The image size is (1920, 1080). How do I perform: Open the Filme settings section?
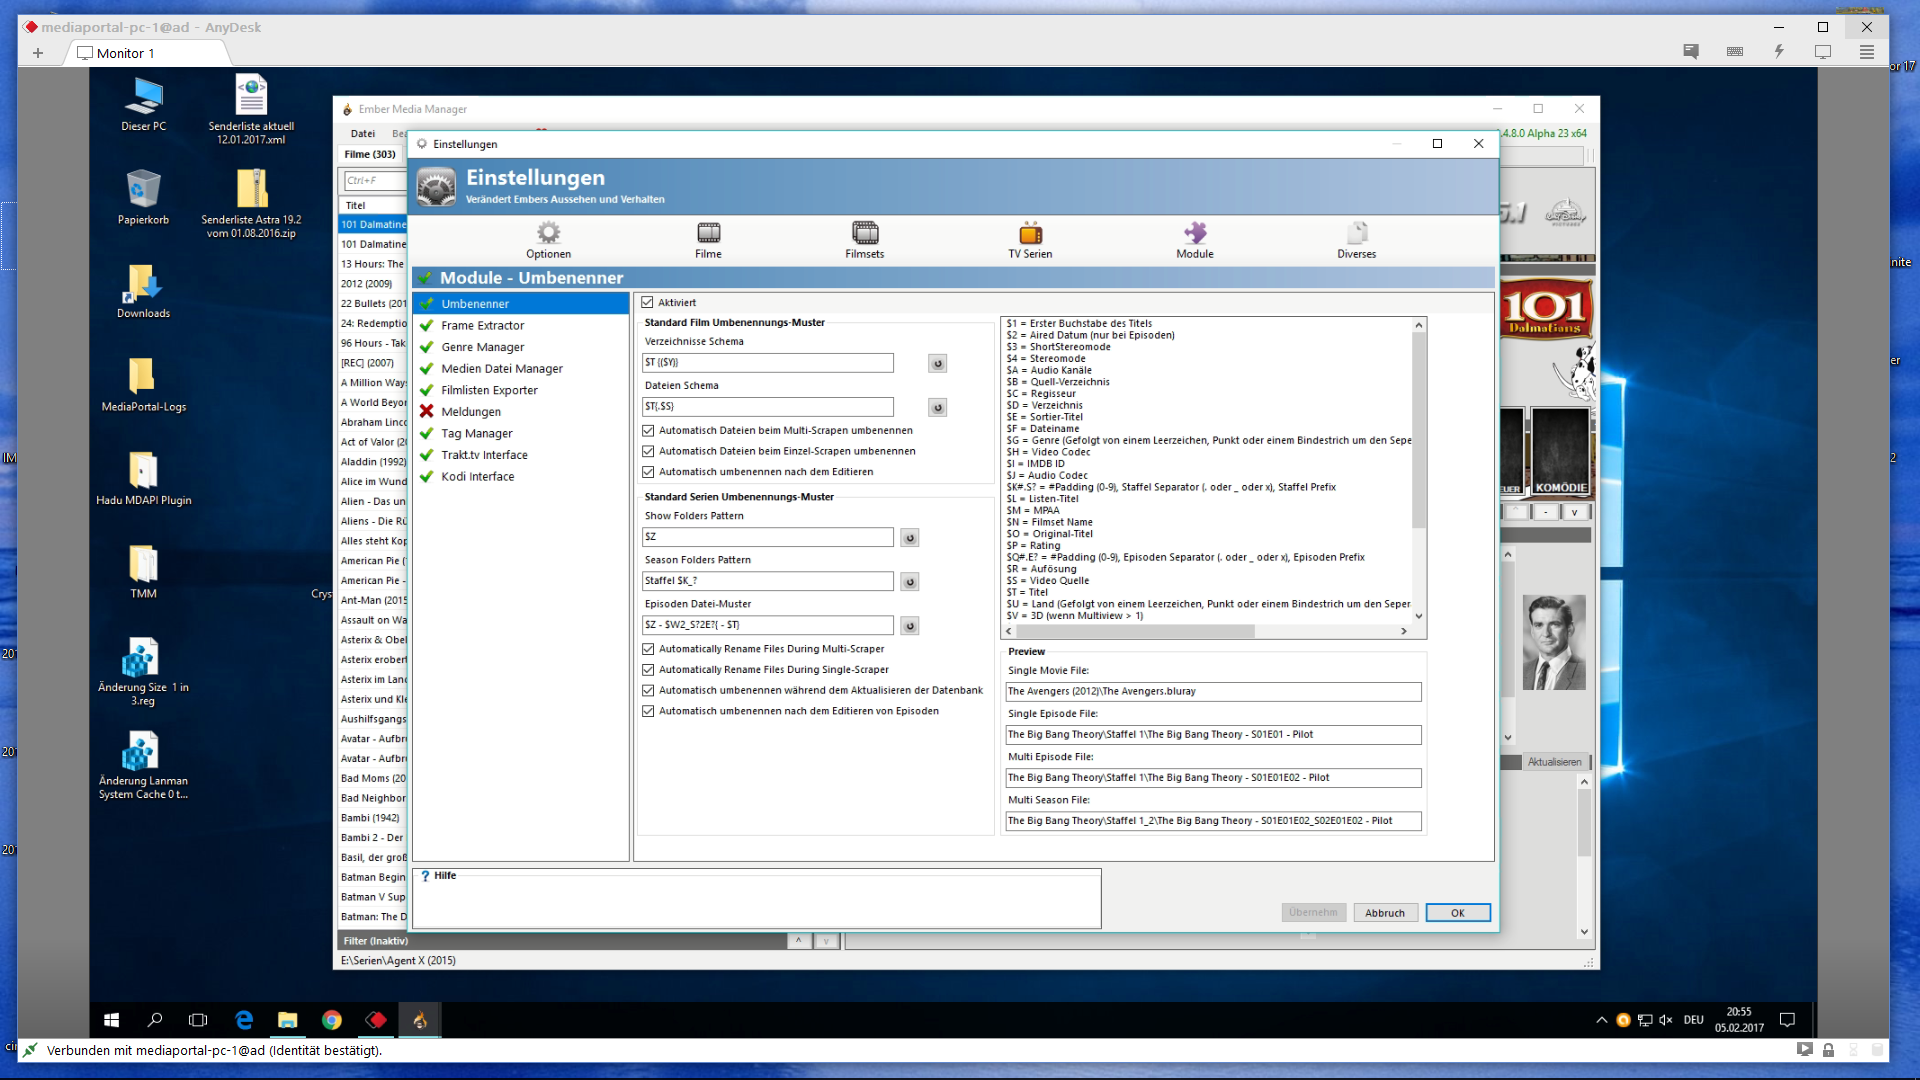[708, 240]
